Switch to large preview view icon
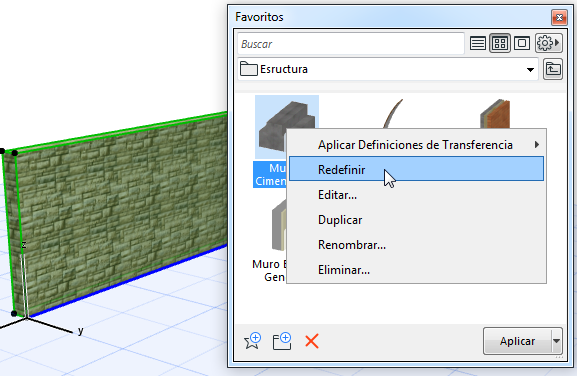The height and width of the screenshot is (376, 577). pyautogui.click(x=522, y=44)
